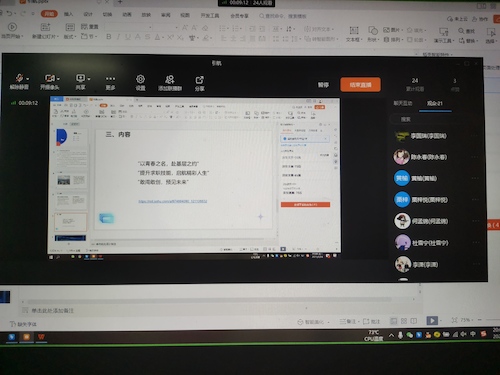
Task: Click the Pause button
Action: tap(323, 85)
